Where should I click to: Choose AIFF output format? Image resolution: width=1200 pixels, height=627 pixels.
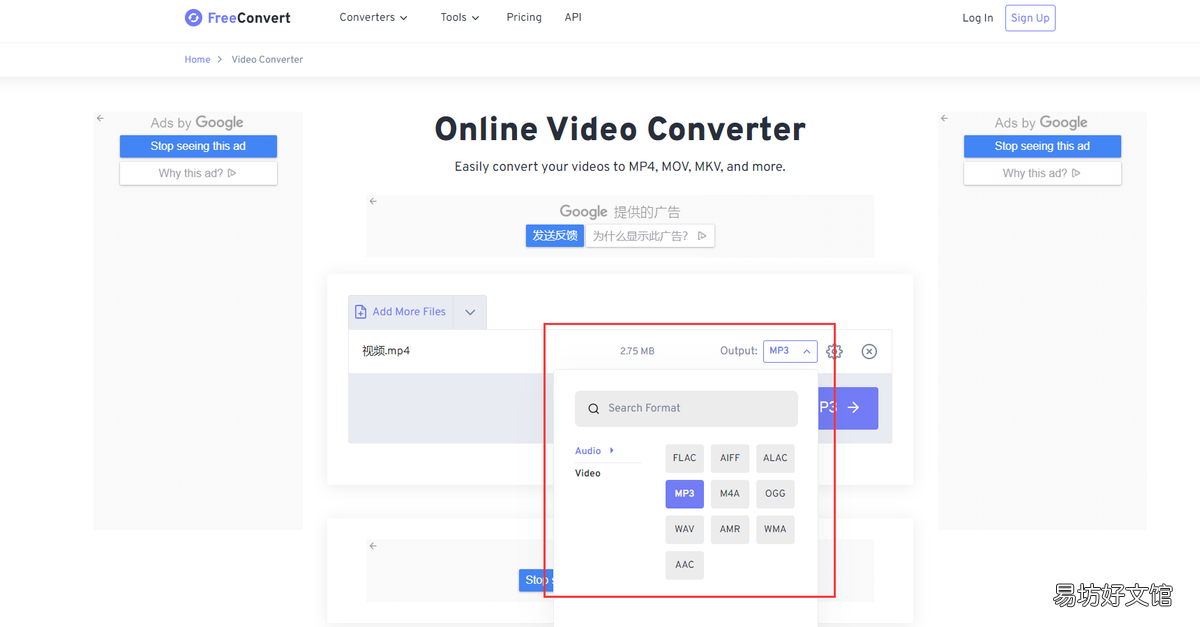coord(730,458)
